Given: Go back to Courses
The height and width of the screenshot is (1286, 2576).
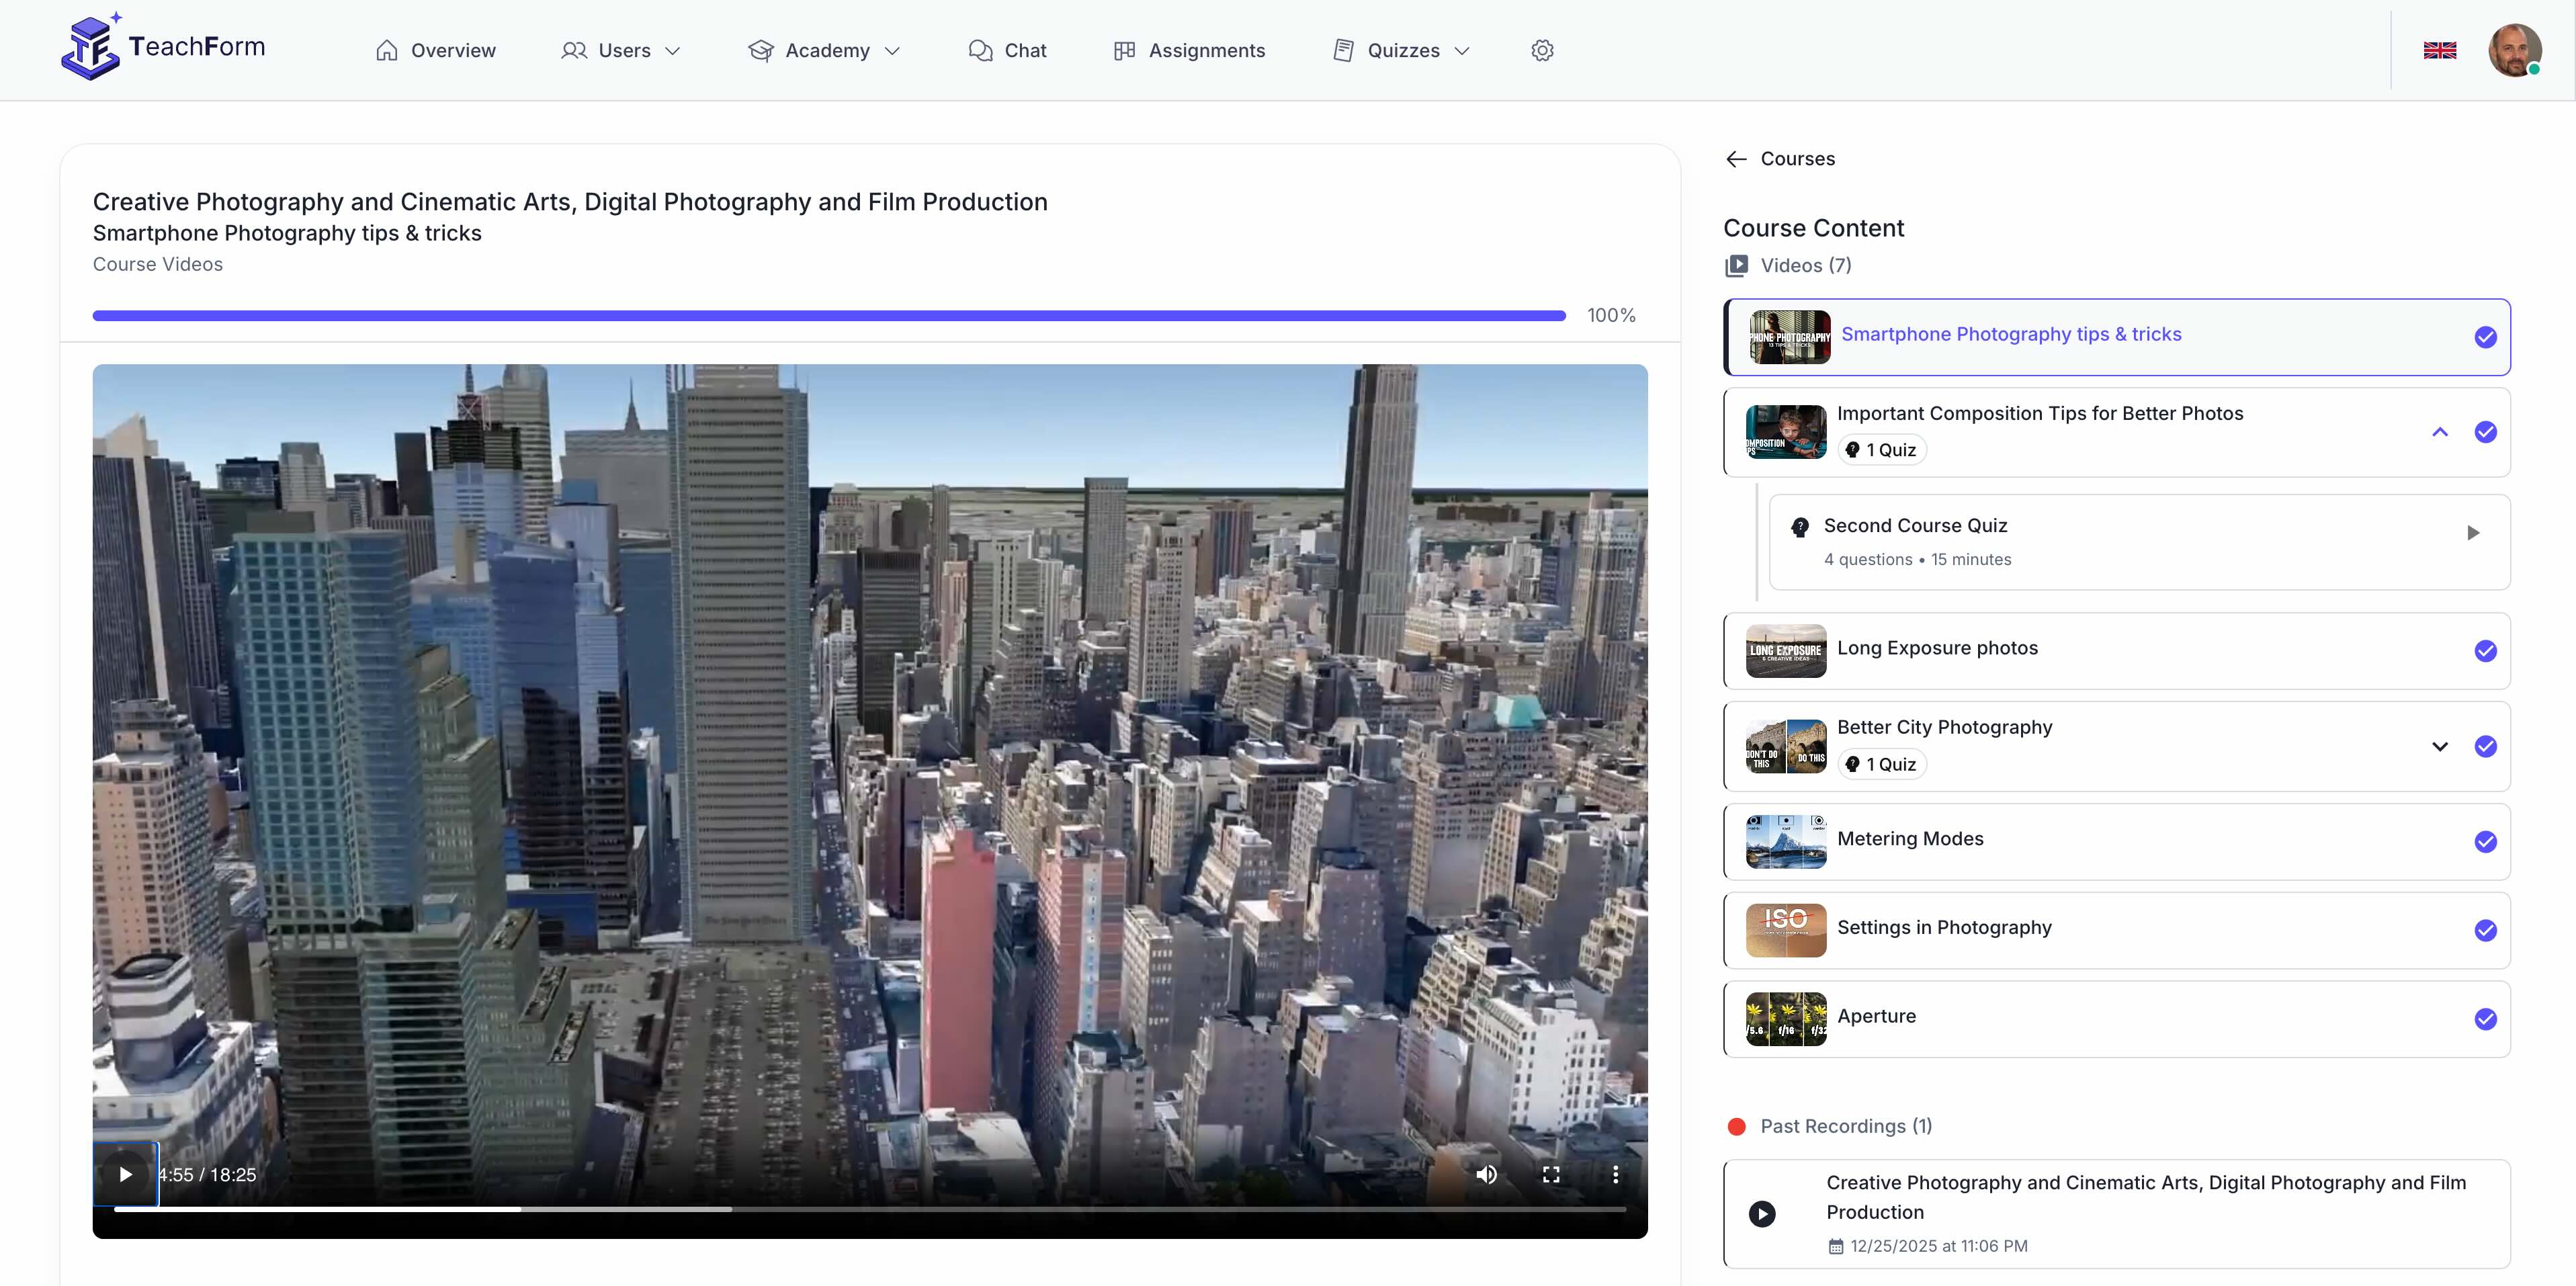Looking at the screenshot, I should pyautogui.click(x=1780, y=158).
